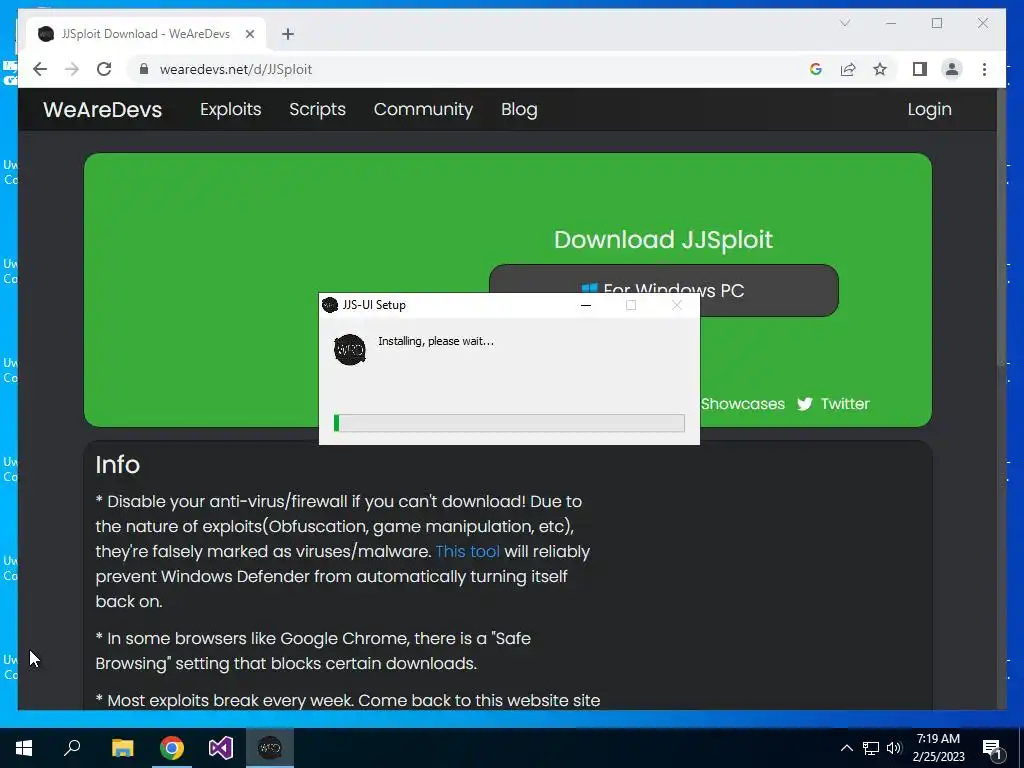Go to WeAreDevs home logo
The height and width of the screenshot is (768, 1024).
(x=103, y=109)
